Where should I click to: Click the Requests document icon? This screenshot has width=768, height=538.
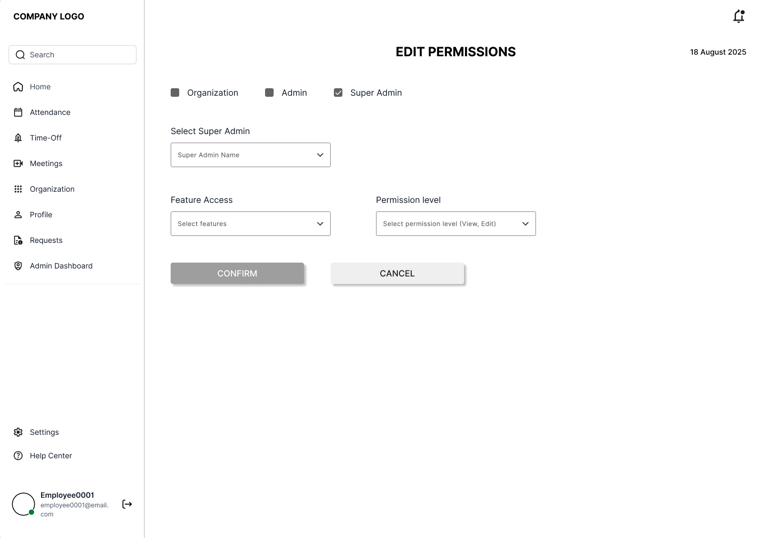[18, 240]
